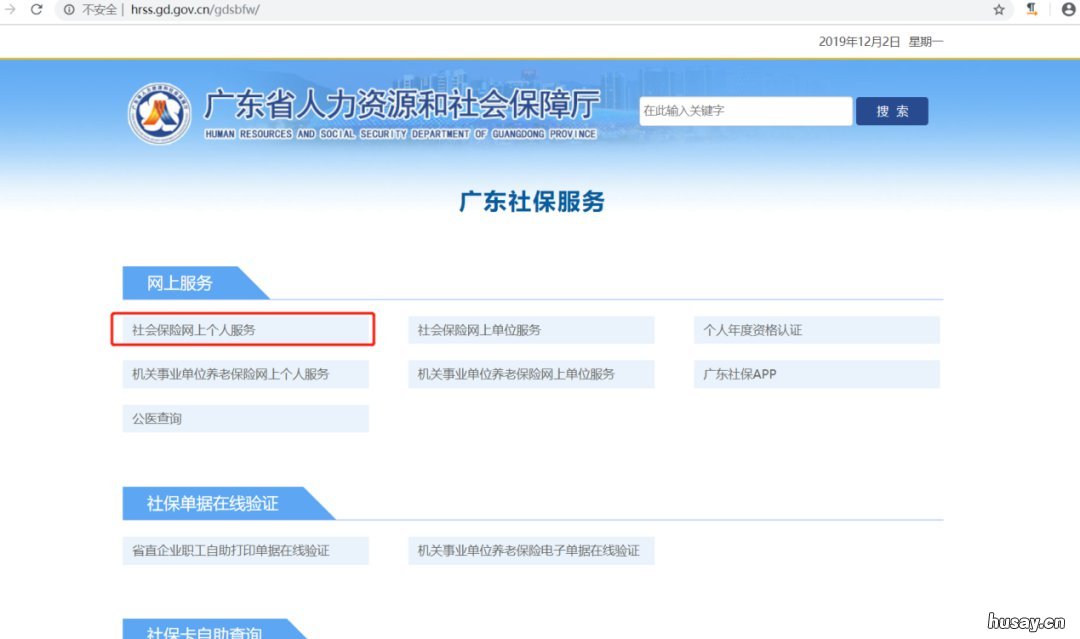Click the keyword search input box
The height and width of the screenshot is (639, 1080).
point(745,110)
